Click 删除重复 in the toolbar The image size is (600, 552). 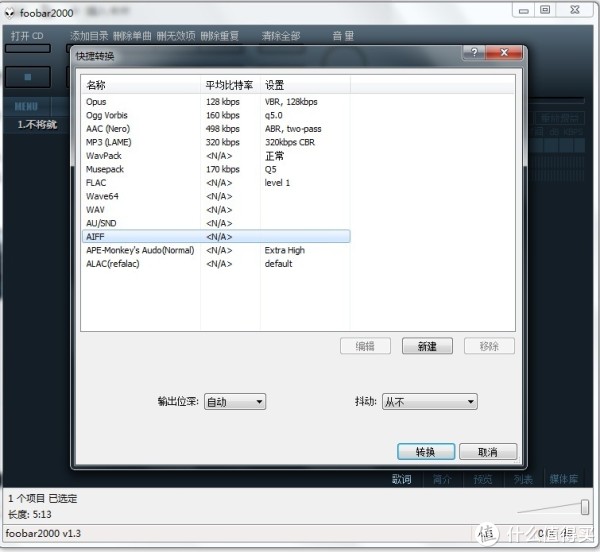[x=220, y=36]
